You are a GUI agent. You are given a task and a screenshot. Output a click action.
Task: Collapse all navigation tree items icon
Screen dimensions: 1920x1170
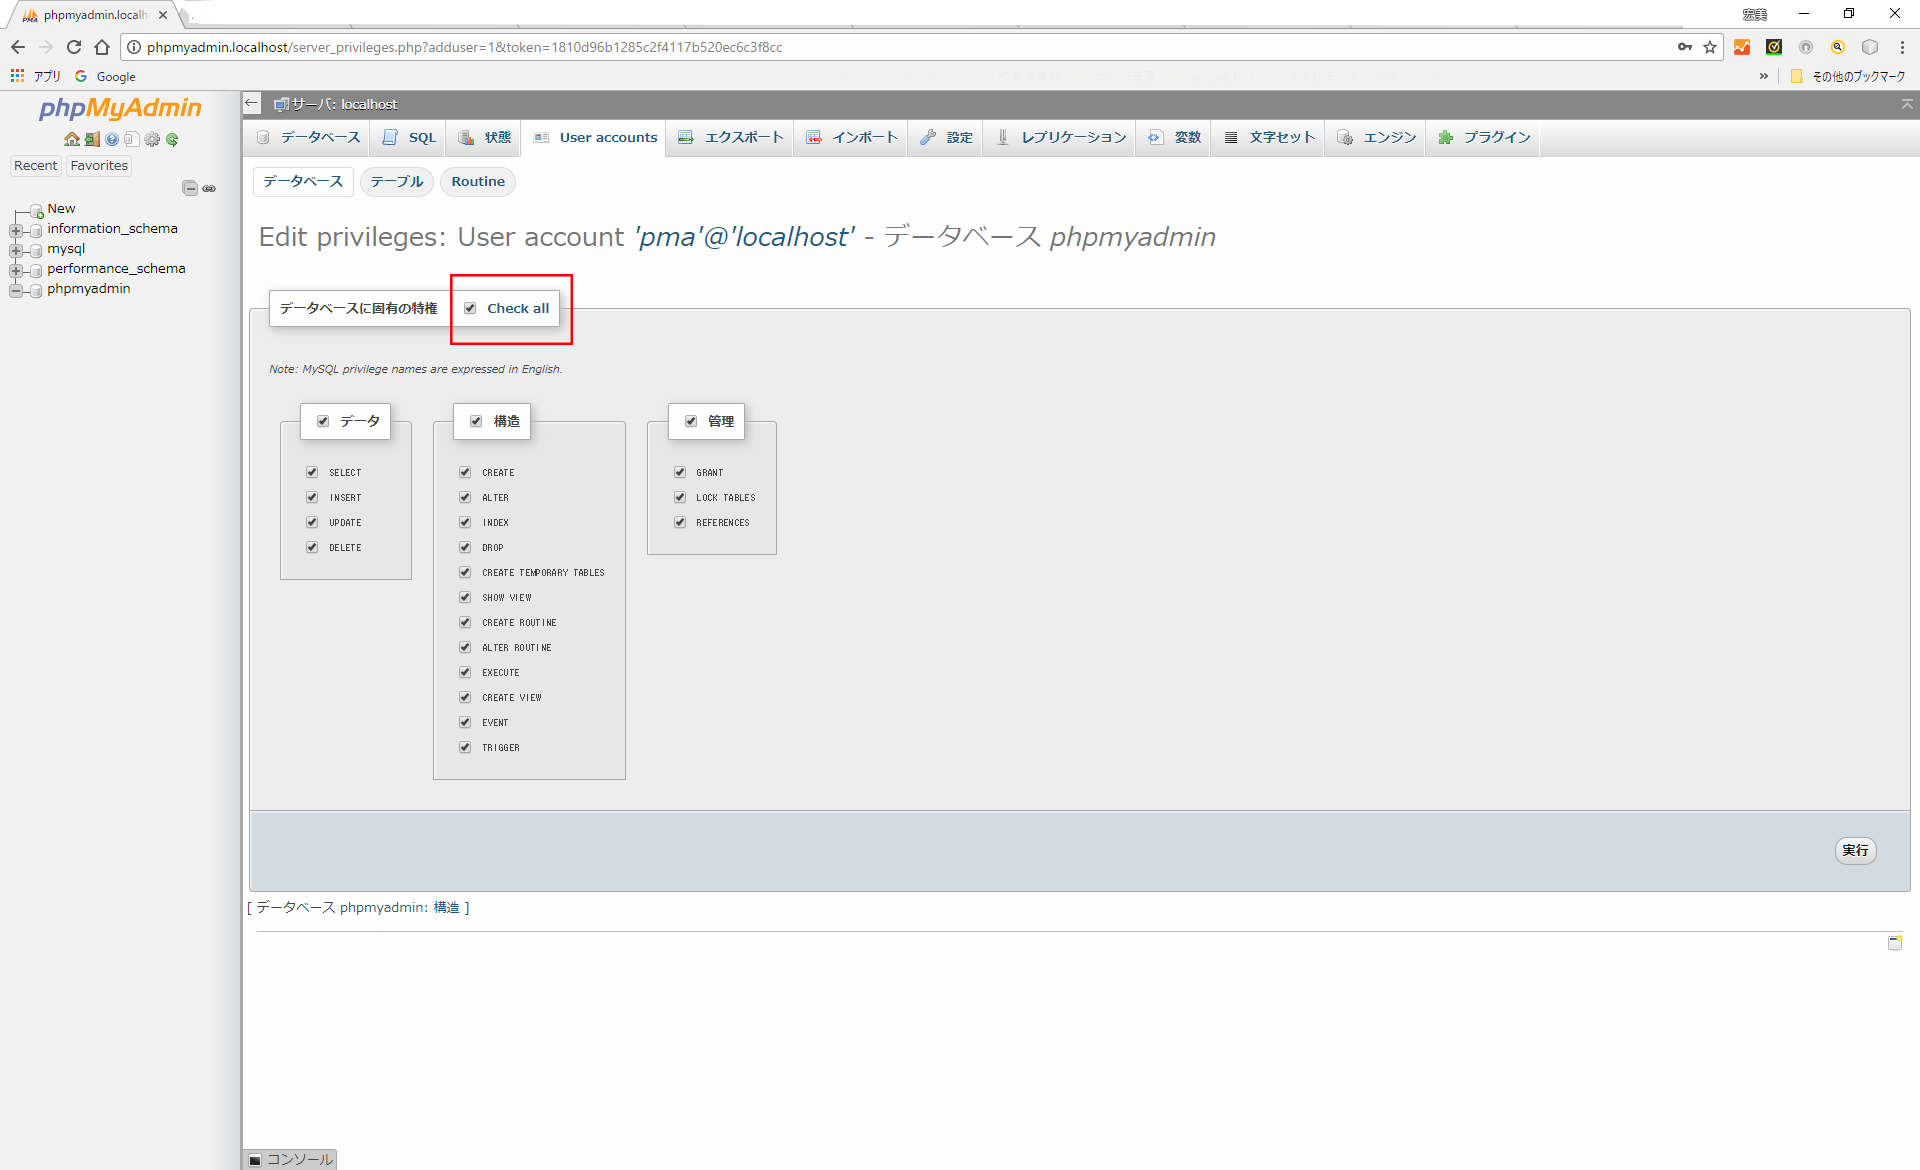(190, 188)
